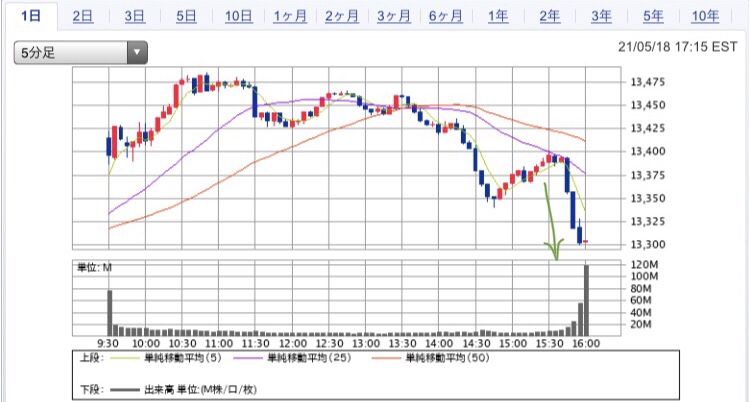Click the 13,350 price axis label
750x402 pixels.
point(648,198)
